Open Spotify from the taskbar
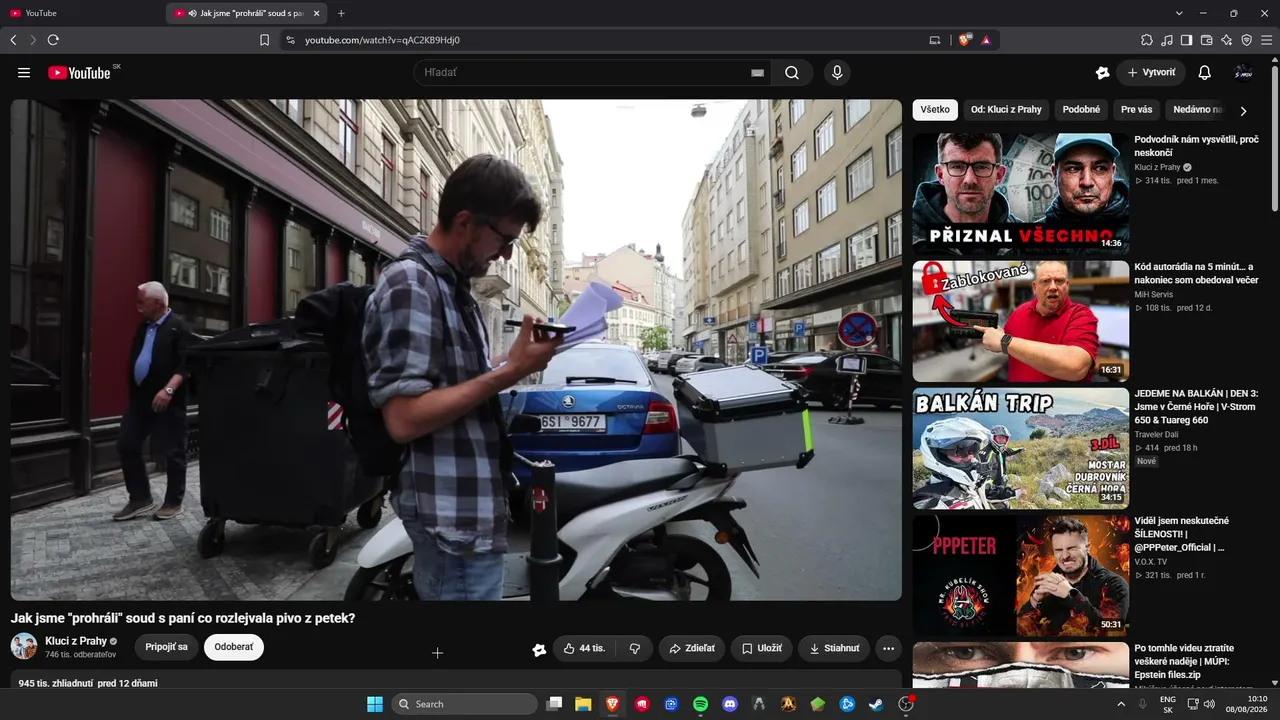The height and width of the screenshot is (720, 1280). pos(701,704)
